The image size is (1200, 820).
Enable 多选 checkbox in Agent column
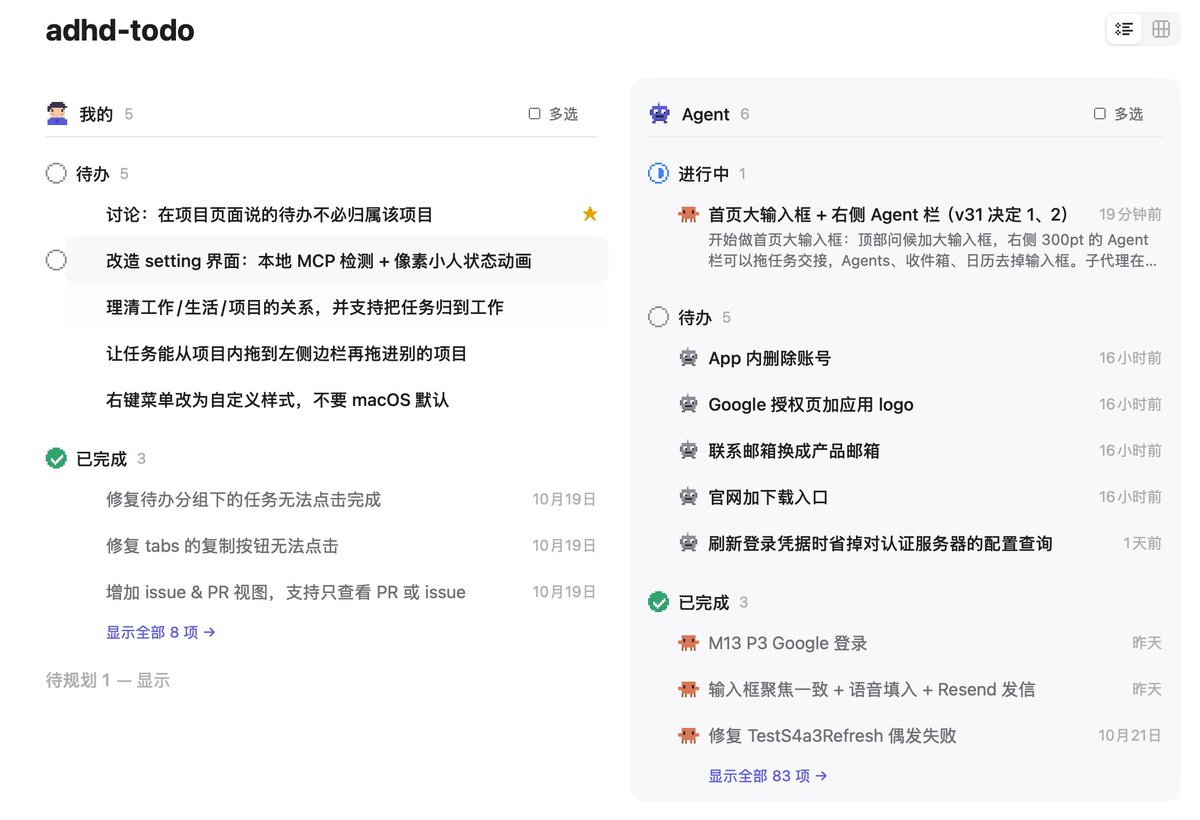point(1100,114)
